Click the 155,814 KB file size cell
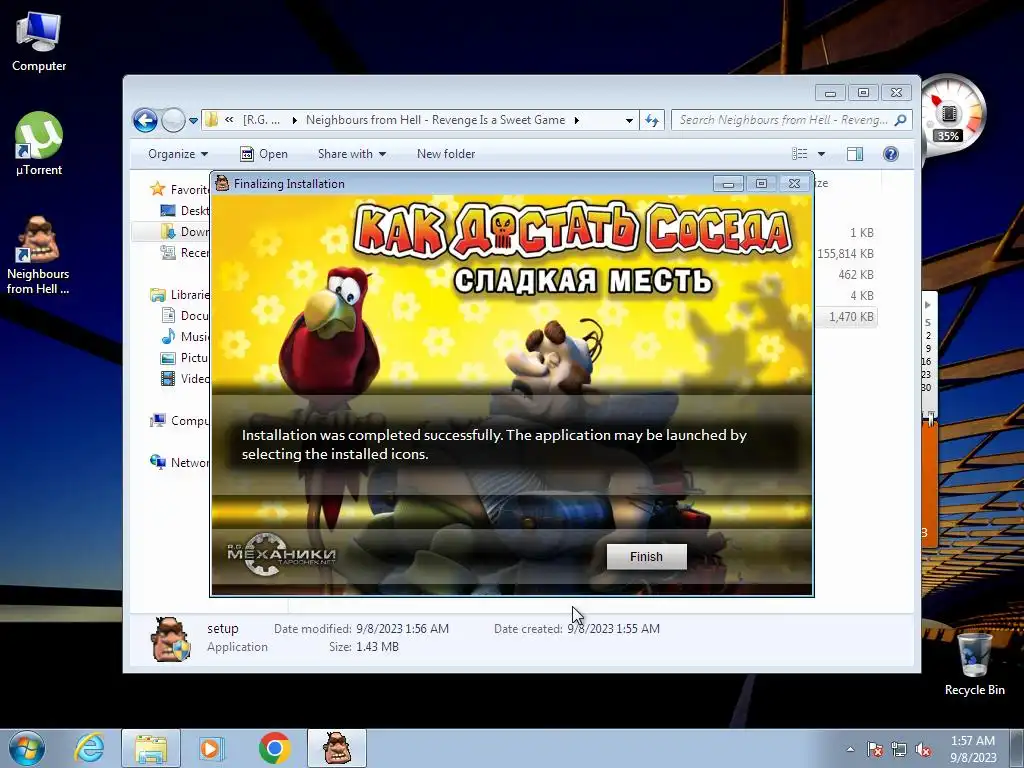This screenshot has width=1024, height=768. point(845,253)
